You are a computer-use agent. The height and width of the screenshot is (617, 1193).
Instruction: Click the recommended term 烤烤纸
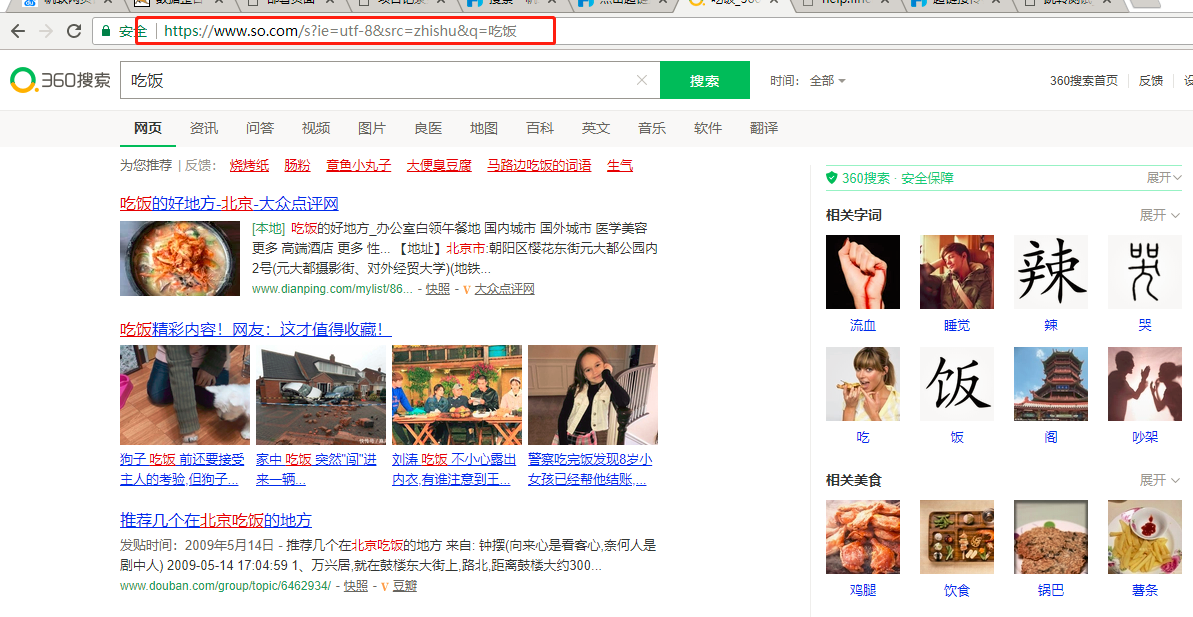(250, 165)
